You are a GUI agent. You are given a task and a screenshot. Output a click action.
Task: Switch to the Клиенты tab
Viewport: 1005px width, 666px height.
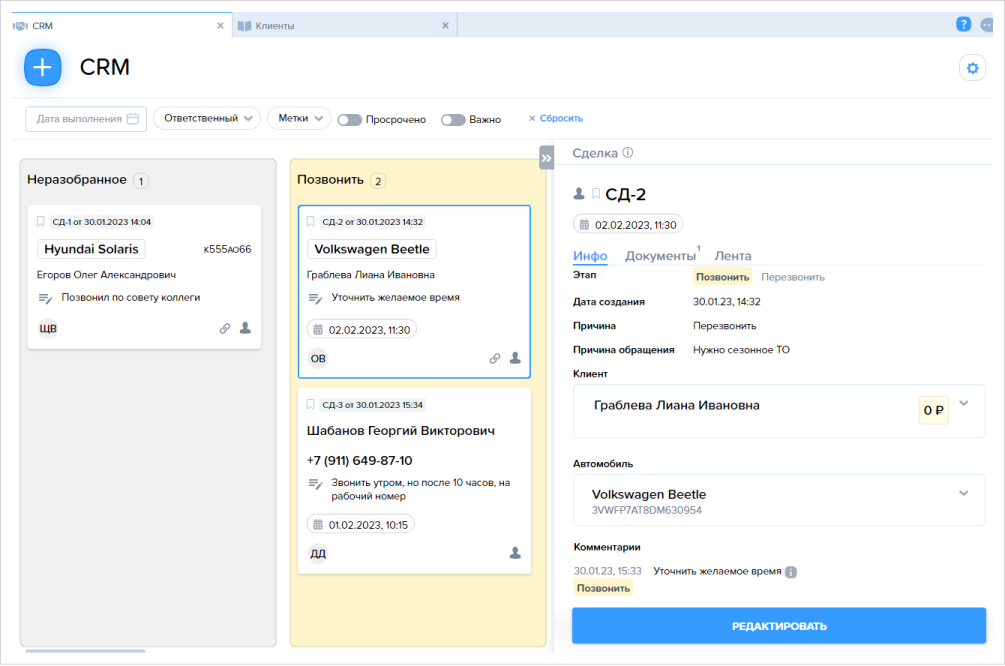pos(345,26)
